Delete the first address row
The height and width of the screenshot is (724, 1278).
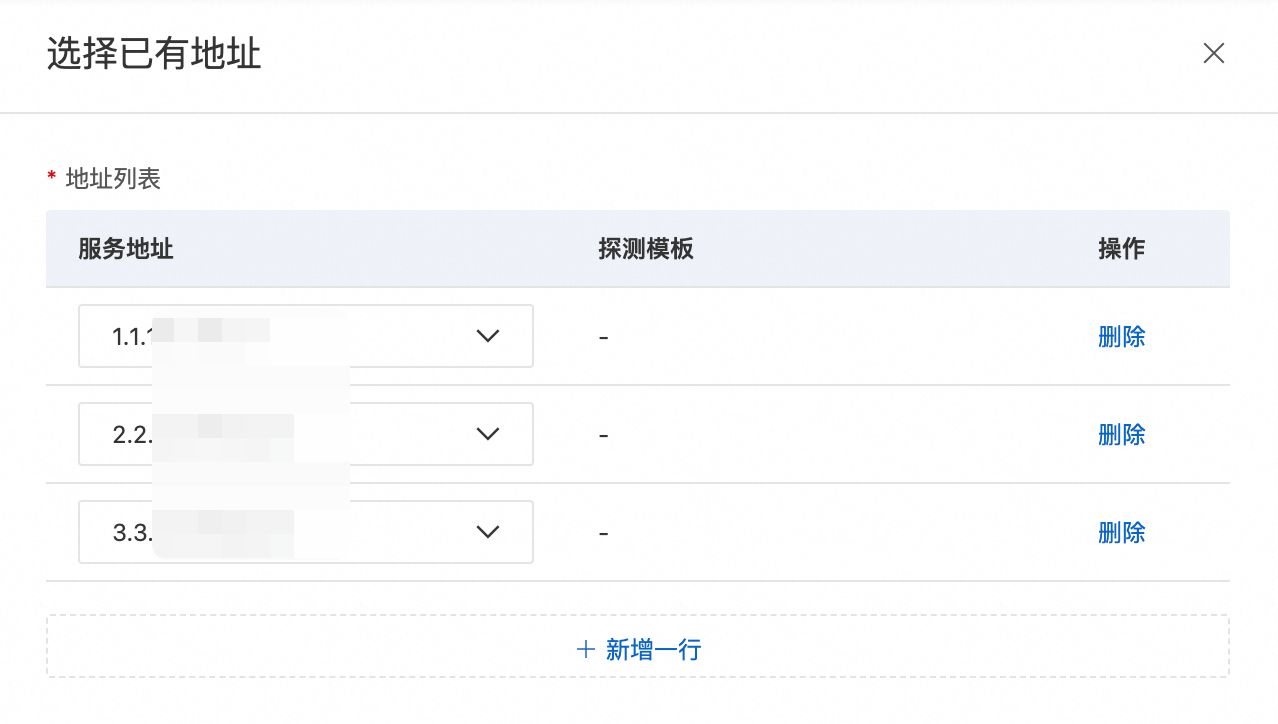(1121, 336)
